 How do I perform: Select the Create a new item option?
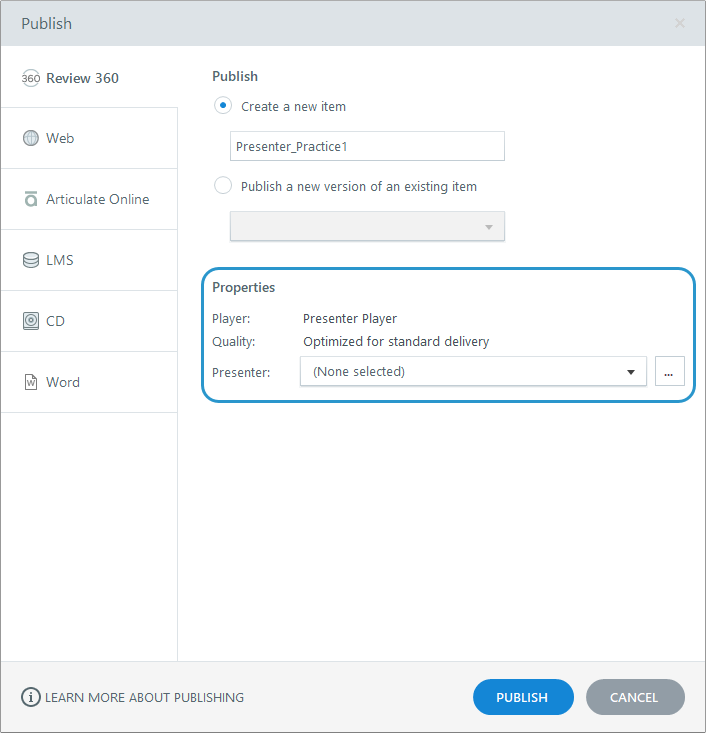click(223, 106)
